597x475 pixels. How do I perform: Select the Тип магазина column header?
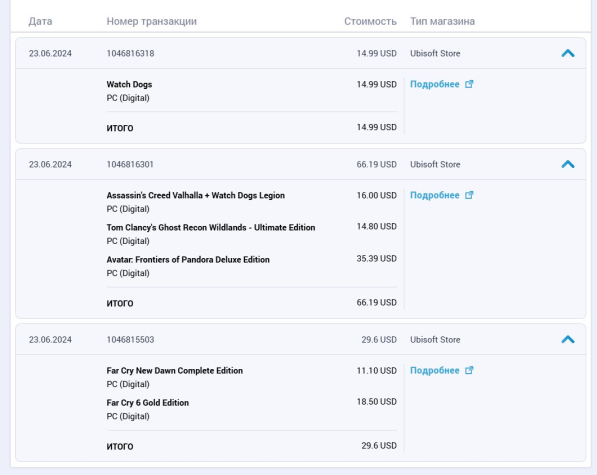pos(442,21)
